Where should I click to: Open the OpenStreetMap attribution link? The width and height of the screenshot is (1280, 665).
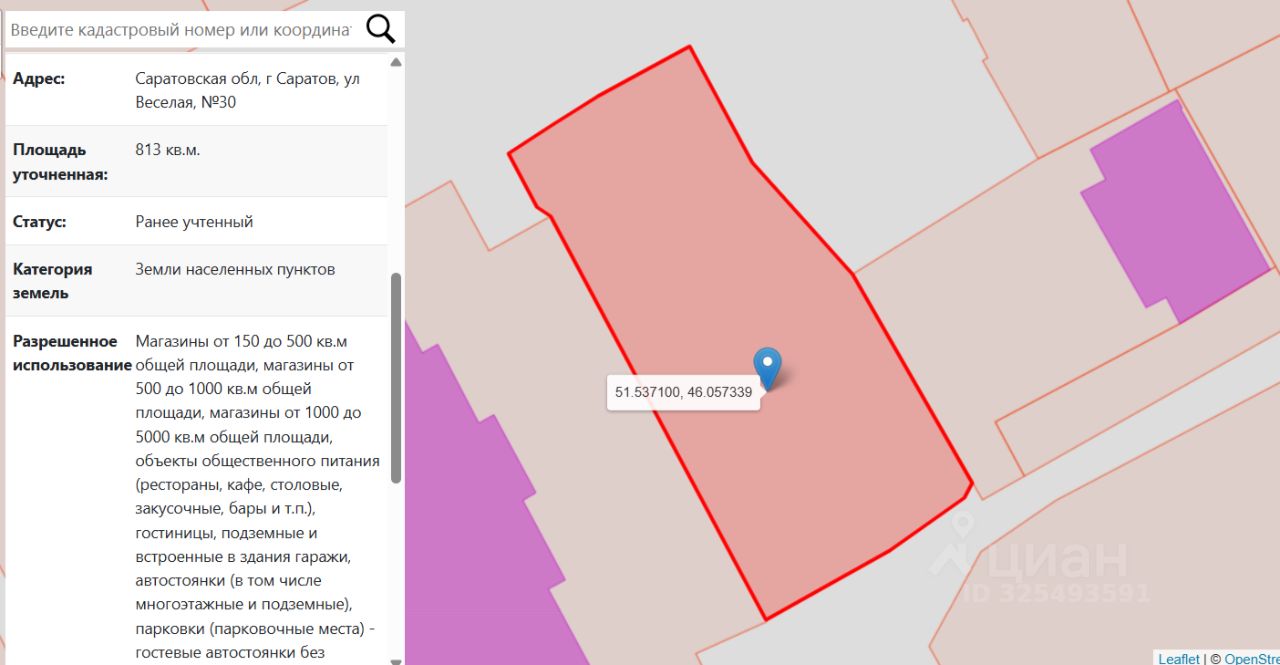(1252, 658)
